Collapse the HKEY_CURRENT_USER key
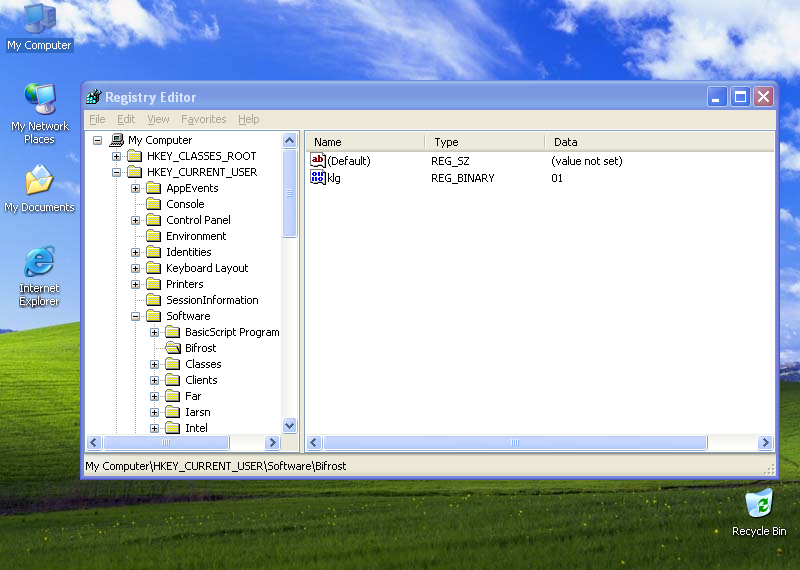This screenshot has width=800, height=570. pyautogui.click(x=116, y=172)
